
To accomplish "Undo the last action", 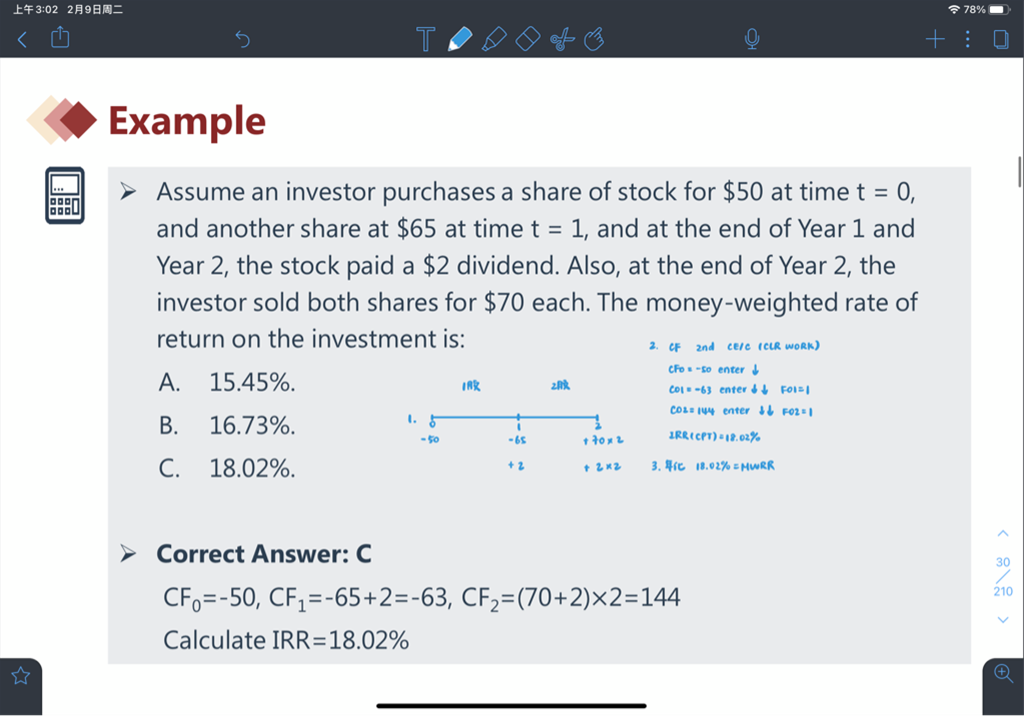I will tap(242, 39).
